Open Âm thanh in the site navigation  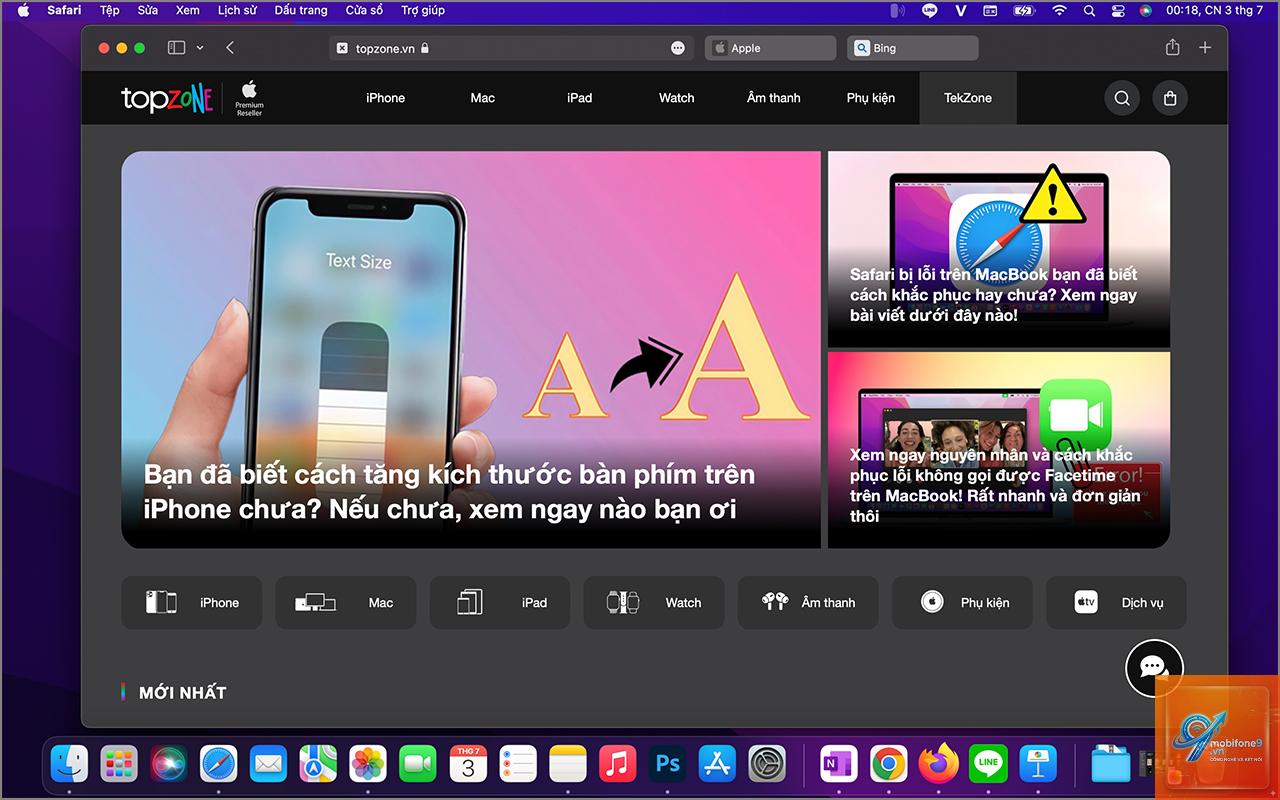774,98
